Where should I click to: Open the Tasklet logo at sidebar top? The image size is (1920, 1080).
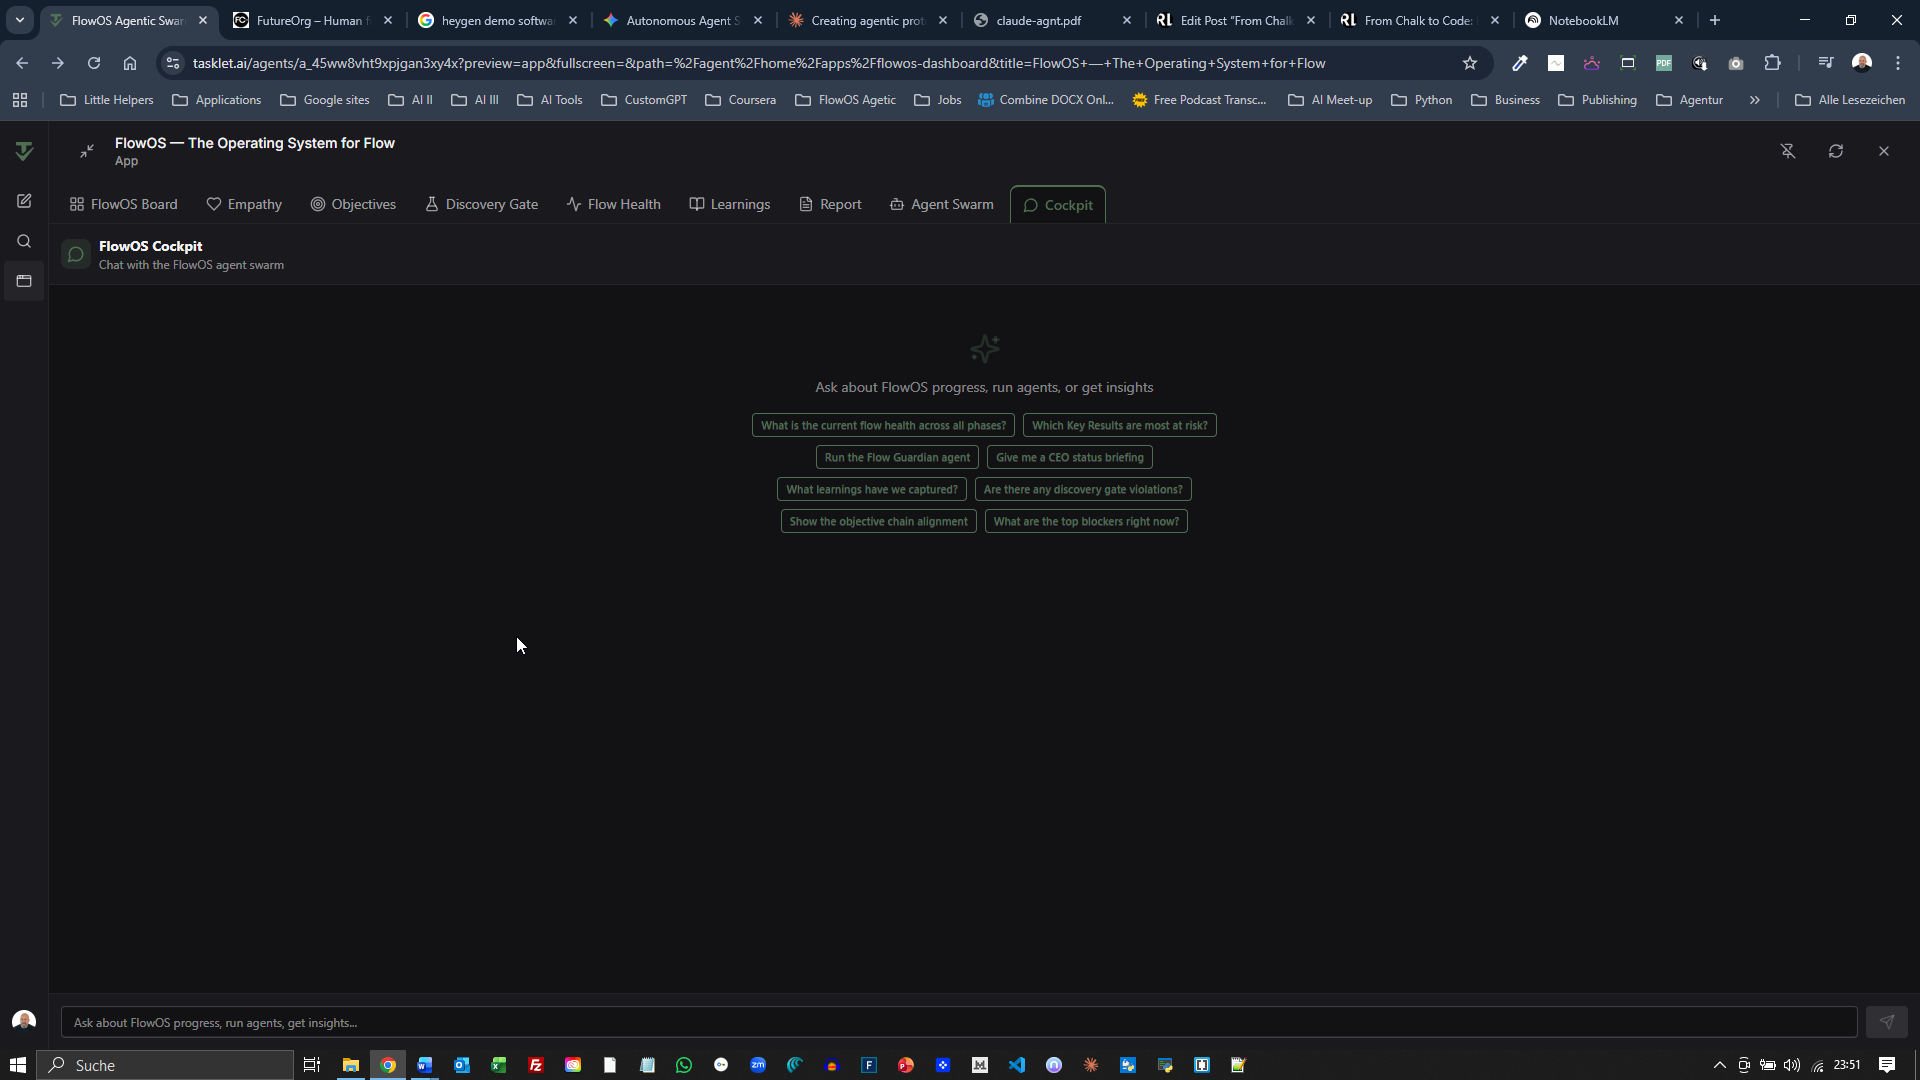click(x=24, y=151)
